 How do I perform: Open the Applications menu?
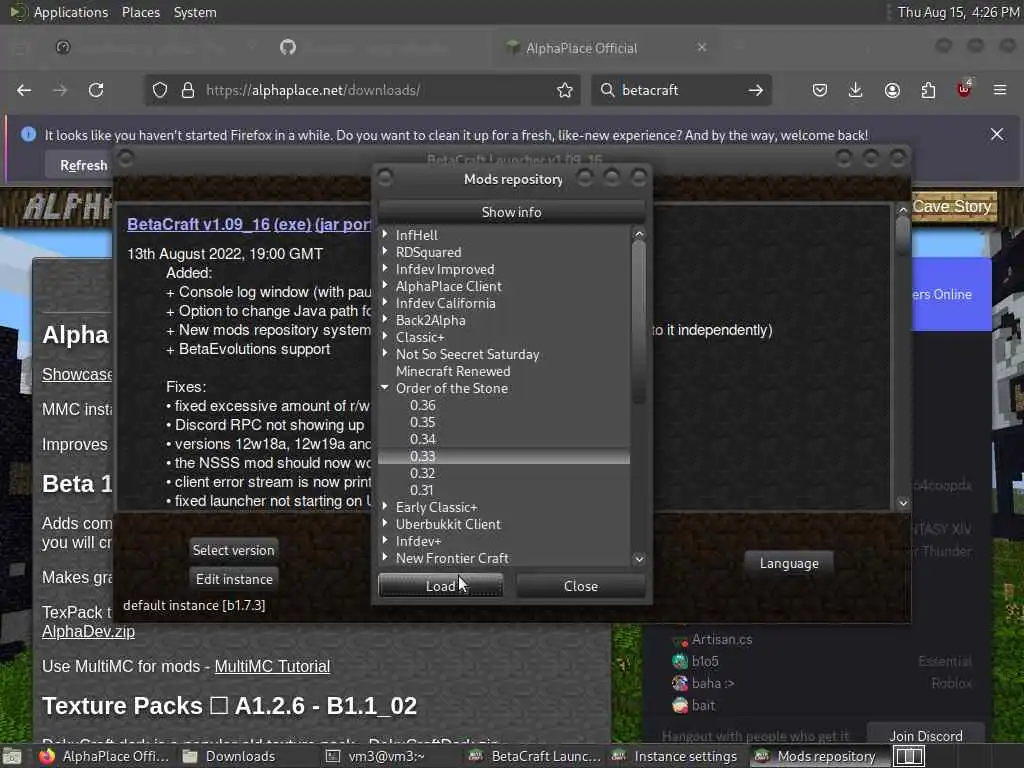71,12
